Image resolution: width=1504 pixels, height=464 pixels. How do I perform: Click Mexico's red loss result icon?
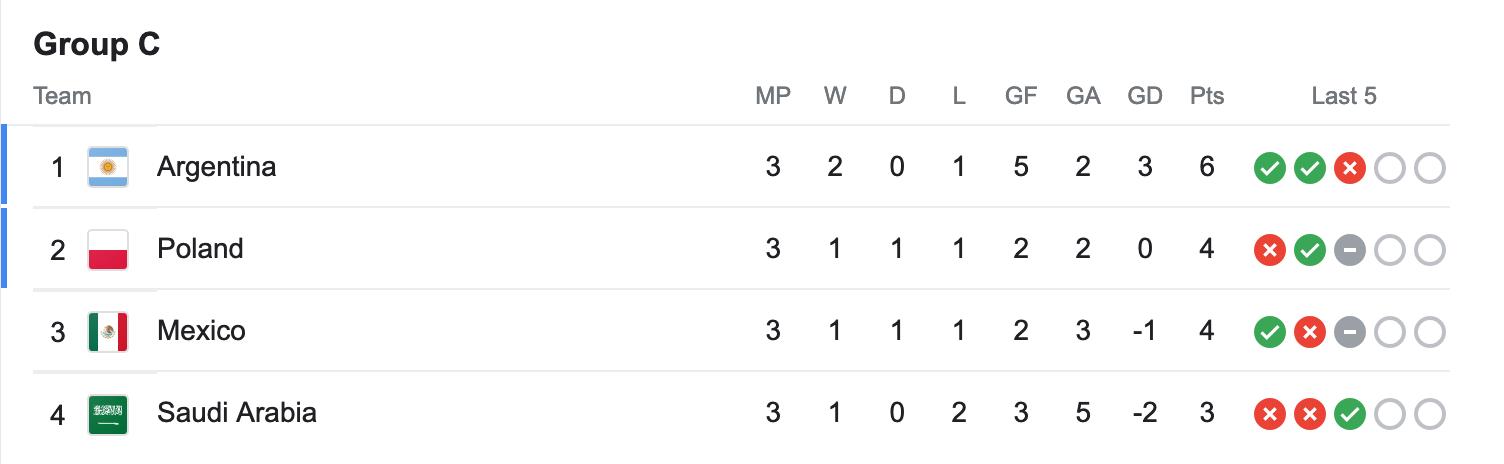(x=1310, y=332)
